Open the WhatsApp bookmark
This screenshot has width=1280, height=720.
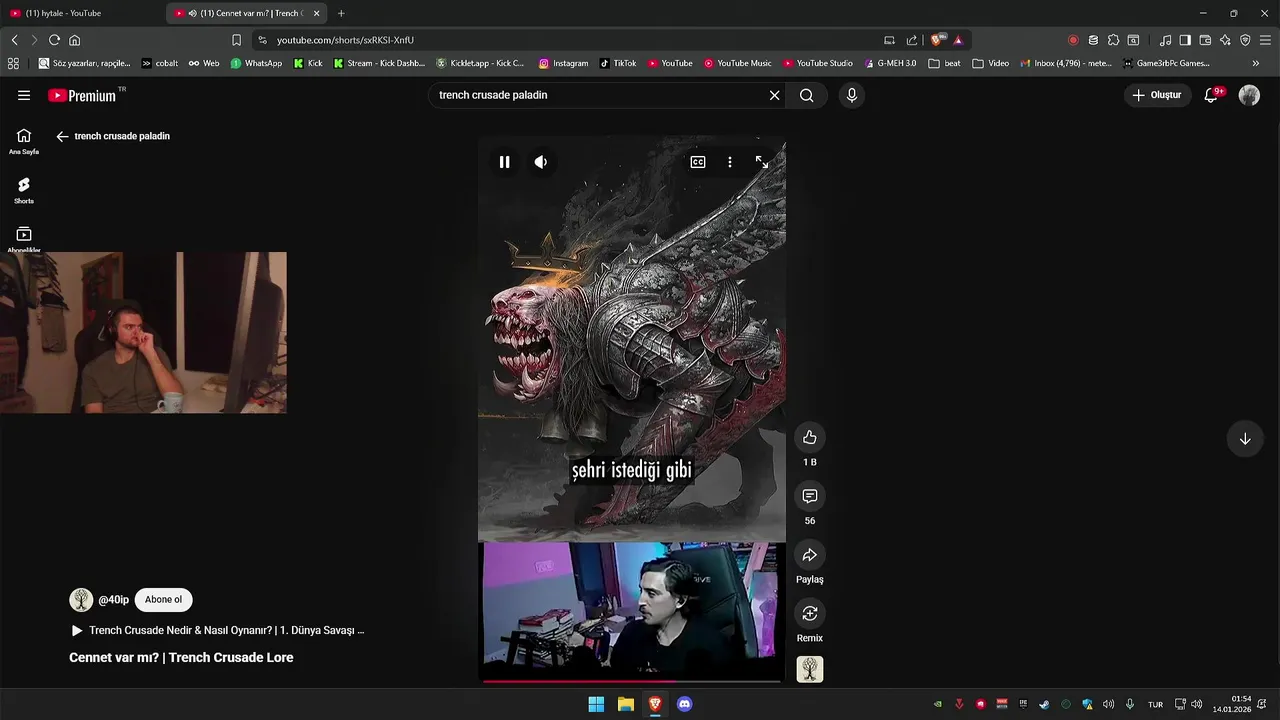point(256,63)
